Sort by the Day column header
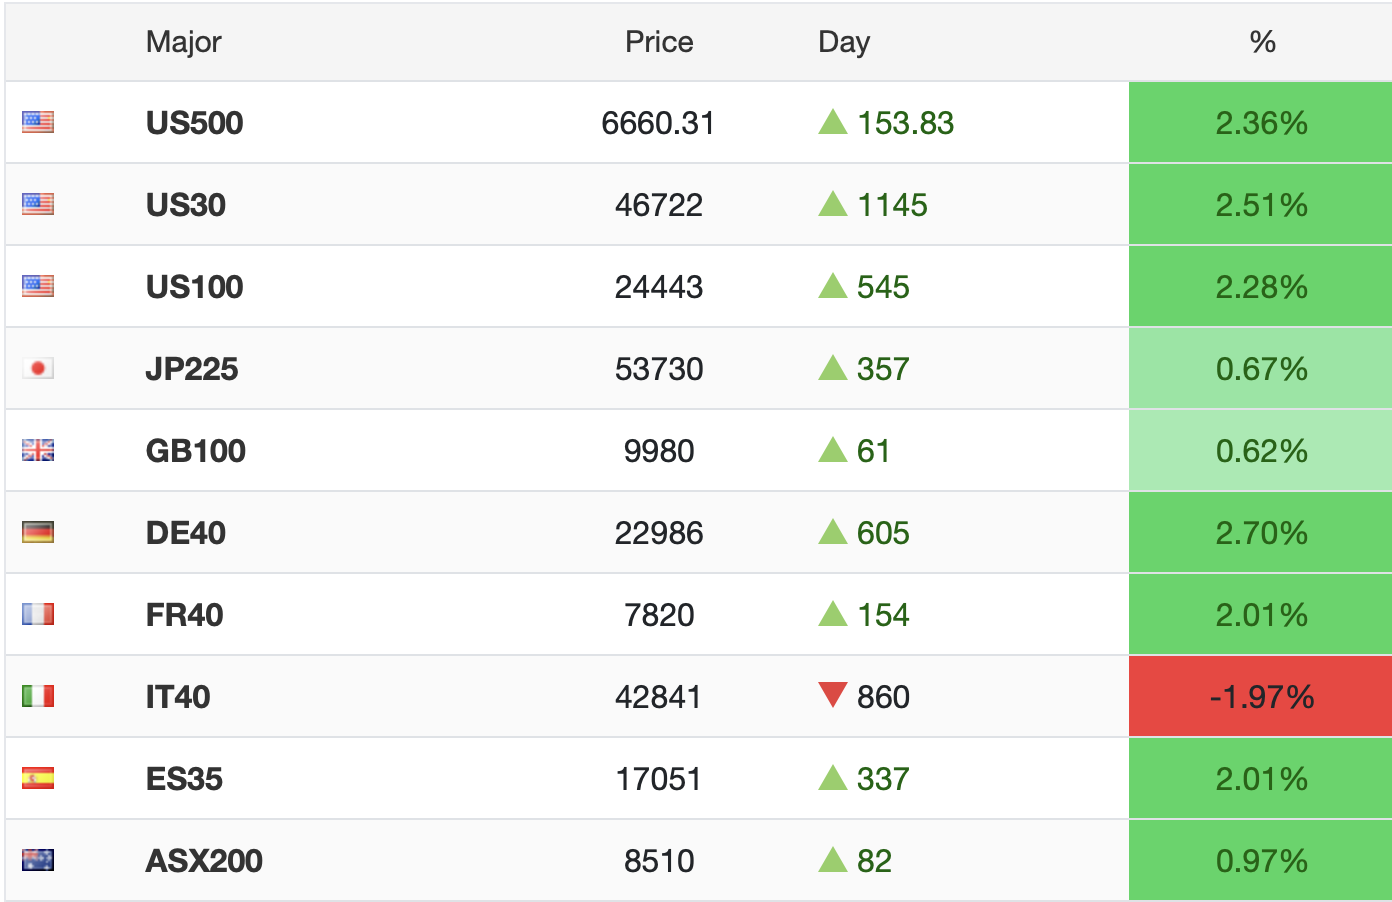Image resolution: width=1392 pixels, height=902 pixels. [x=844, y=42]
